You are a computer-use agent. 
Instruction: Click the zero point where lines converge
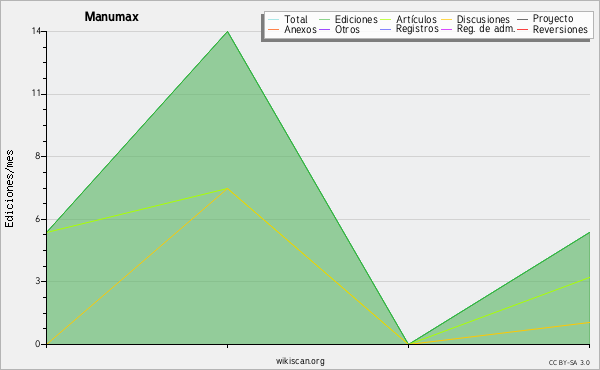click(x=409, y=344)
